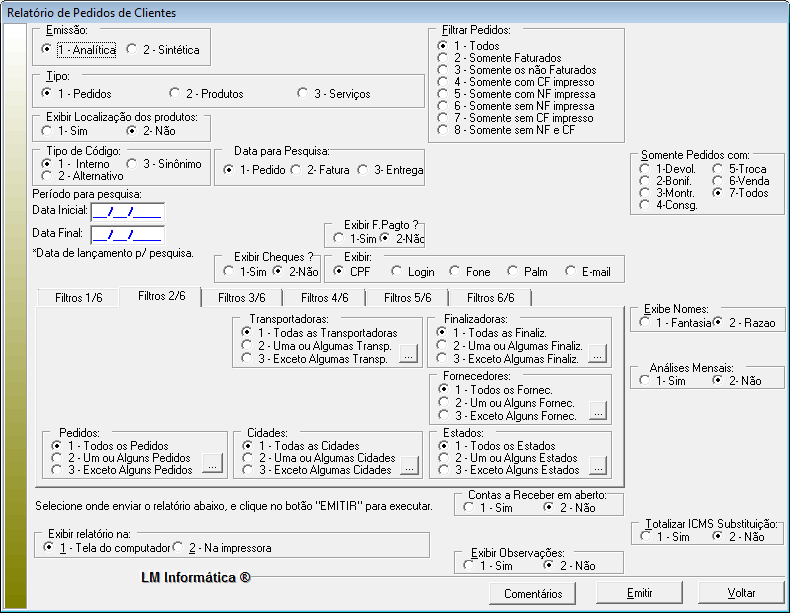
Task: Click the Emitir button
Action: [638, 593]
